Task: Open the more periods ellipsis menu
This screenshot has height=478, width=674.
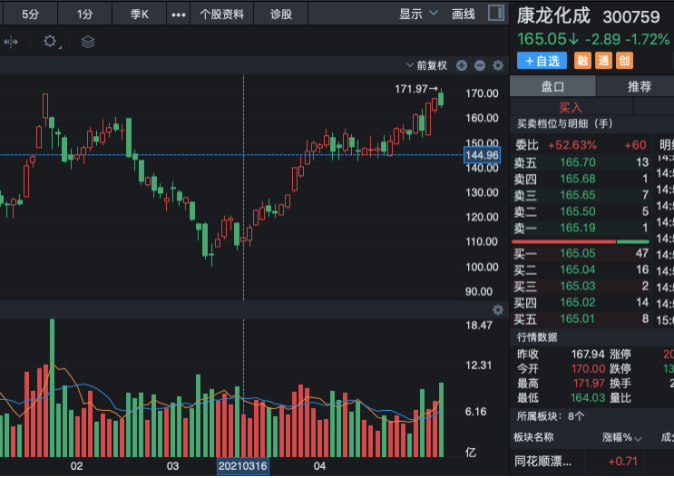Action: tap(178, 14)
